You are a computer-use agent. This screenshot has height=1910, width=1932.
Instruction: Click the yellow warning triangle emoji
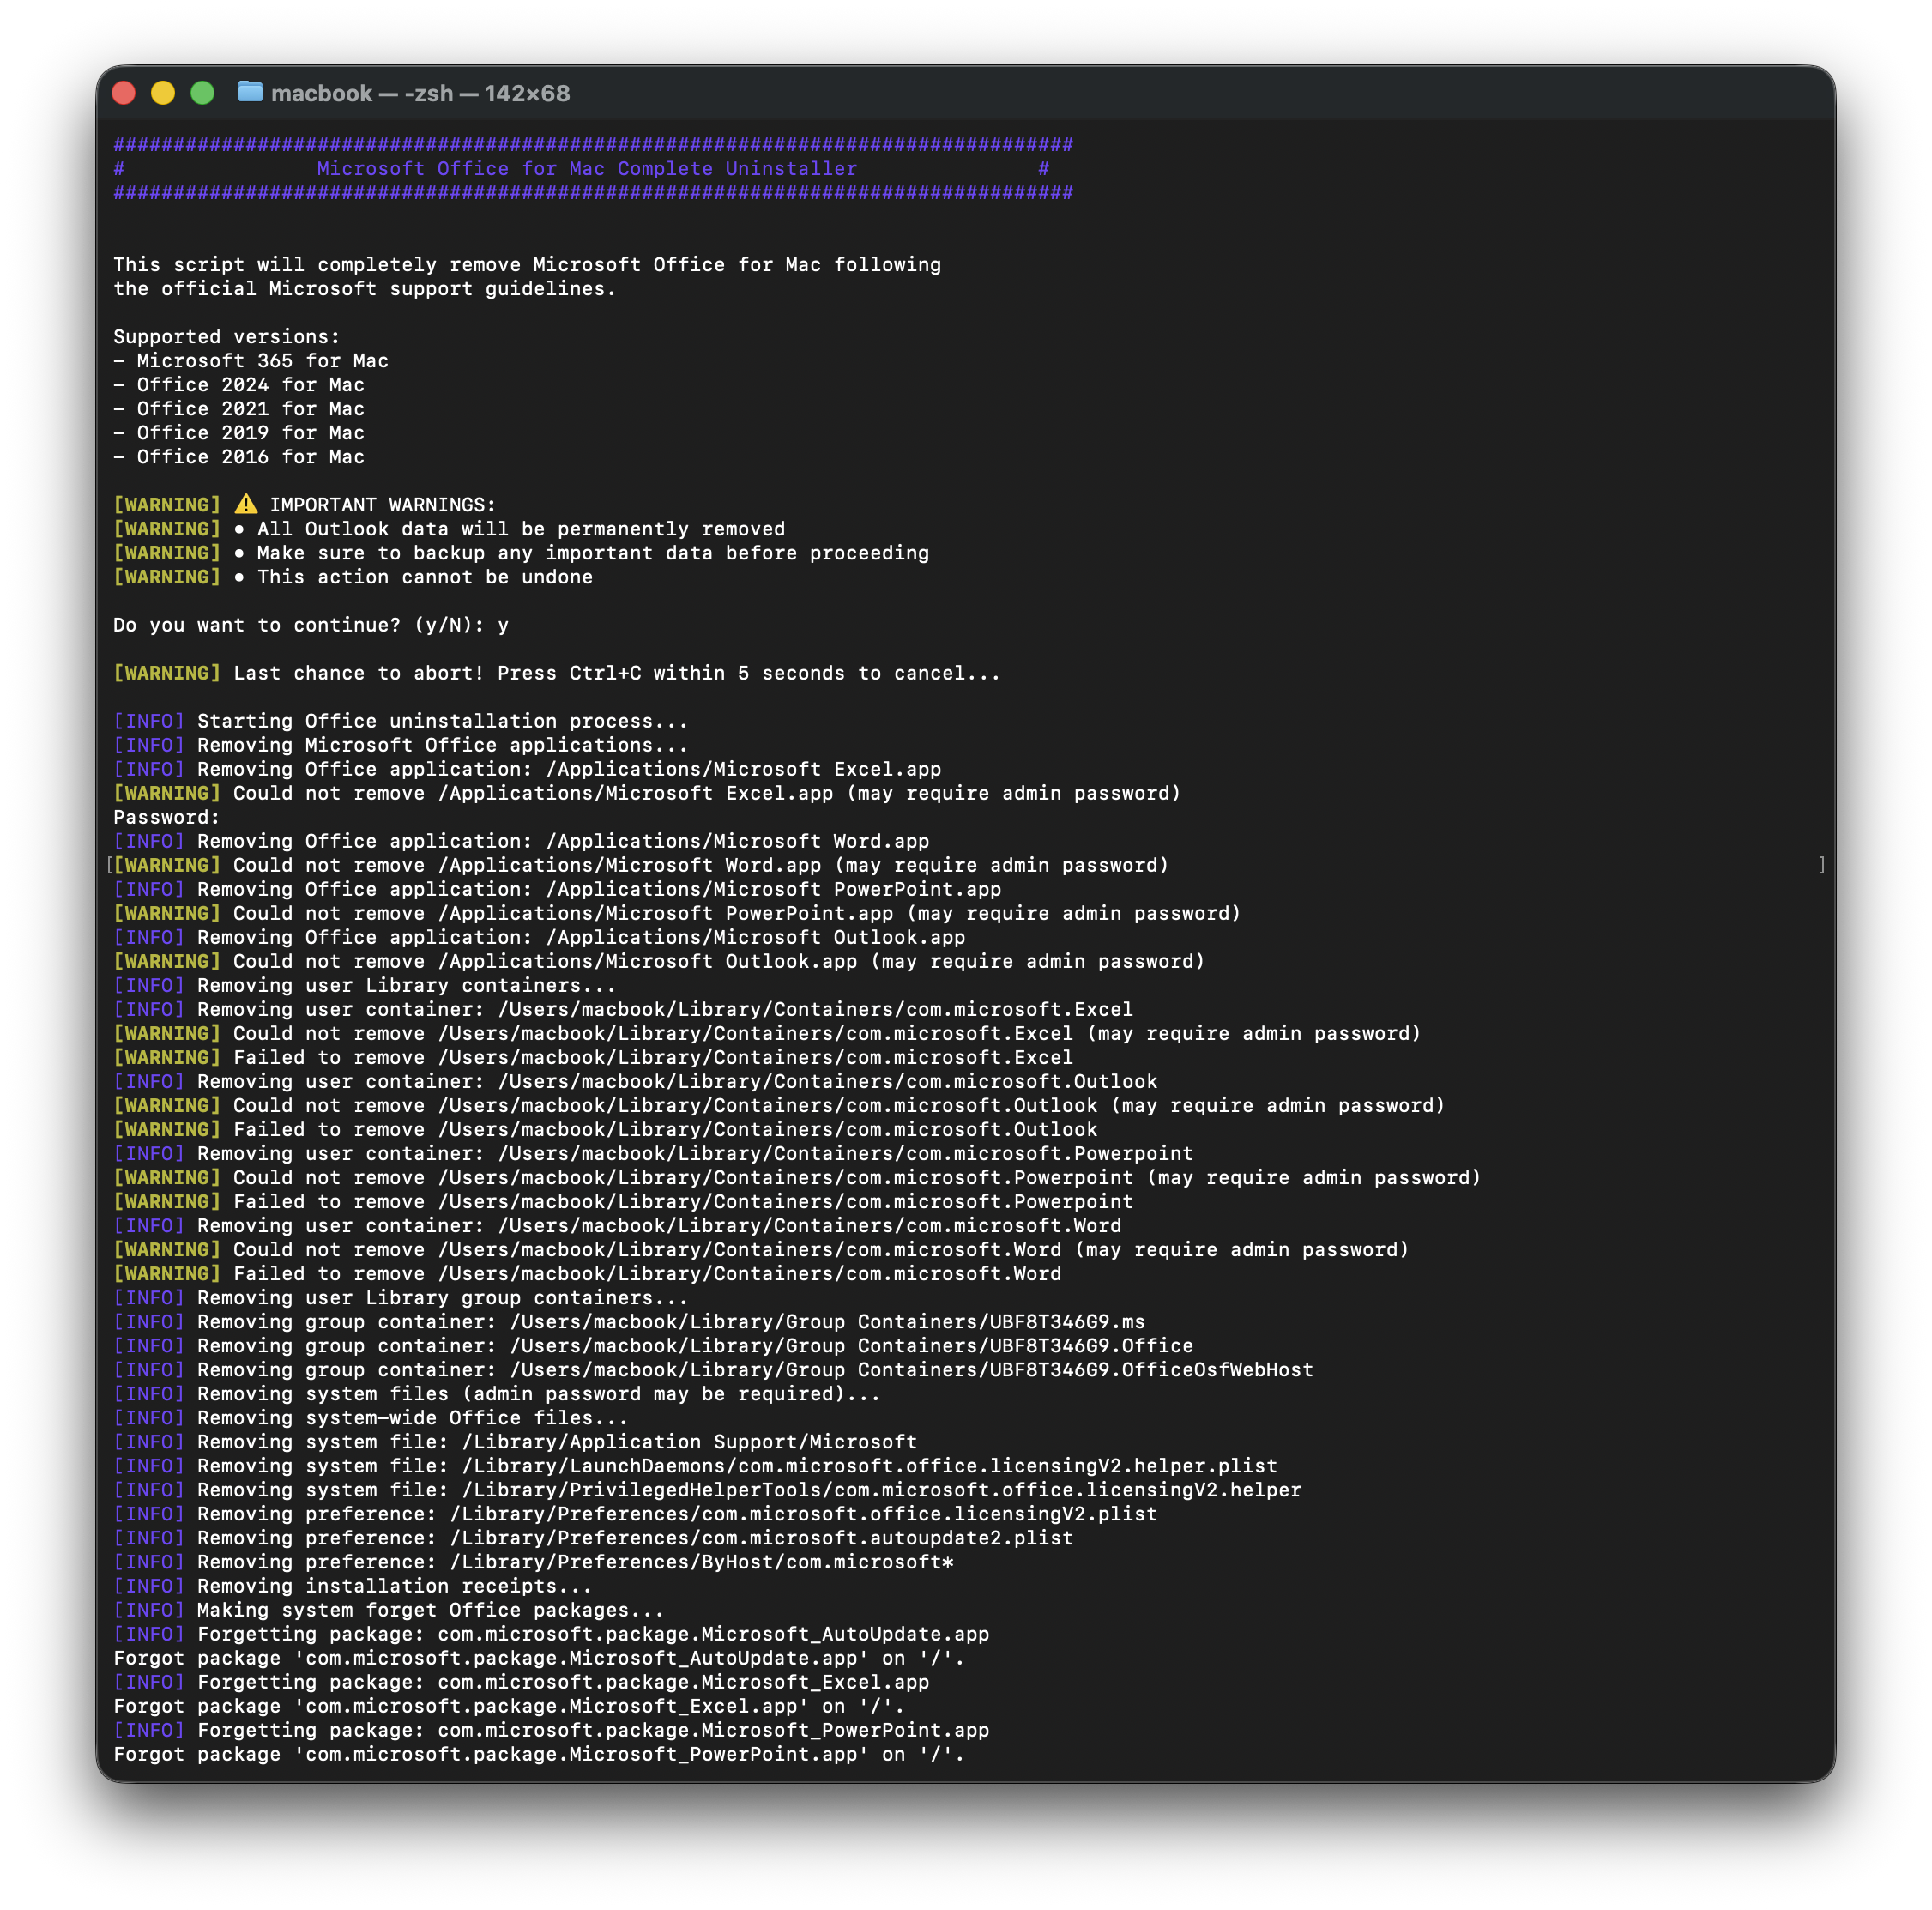point(246,504)
